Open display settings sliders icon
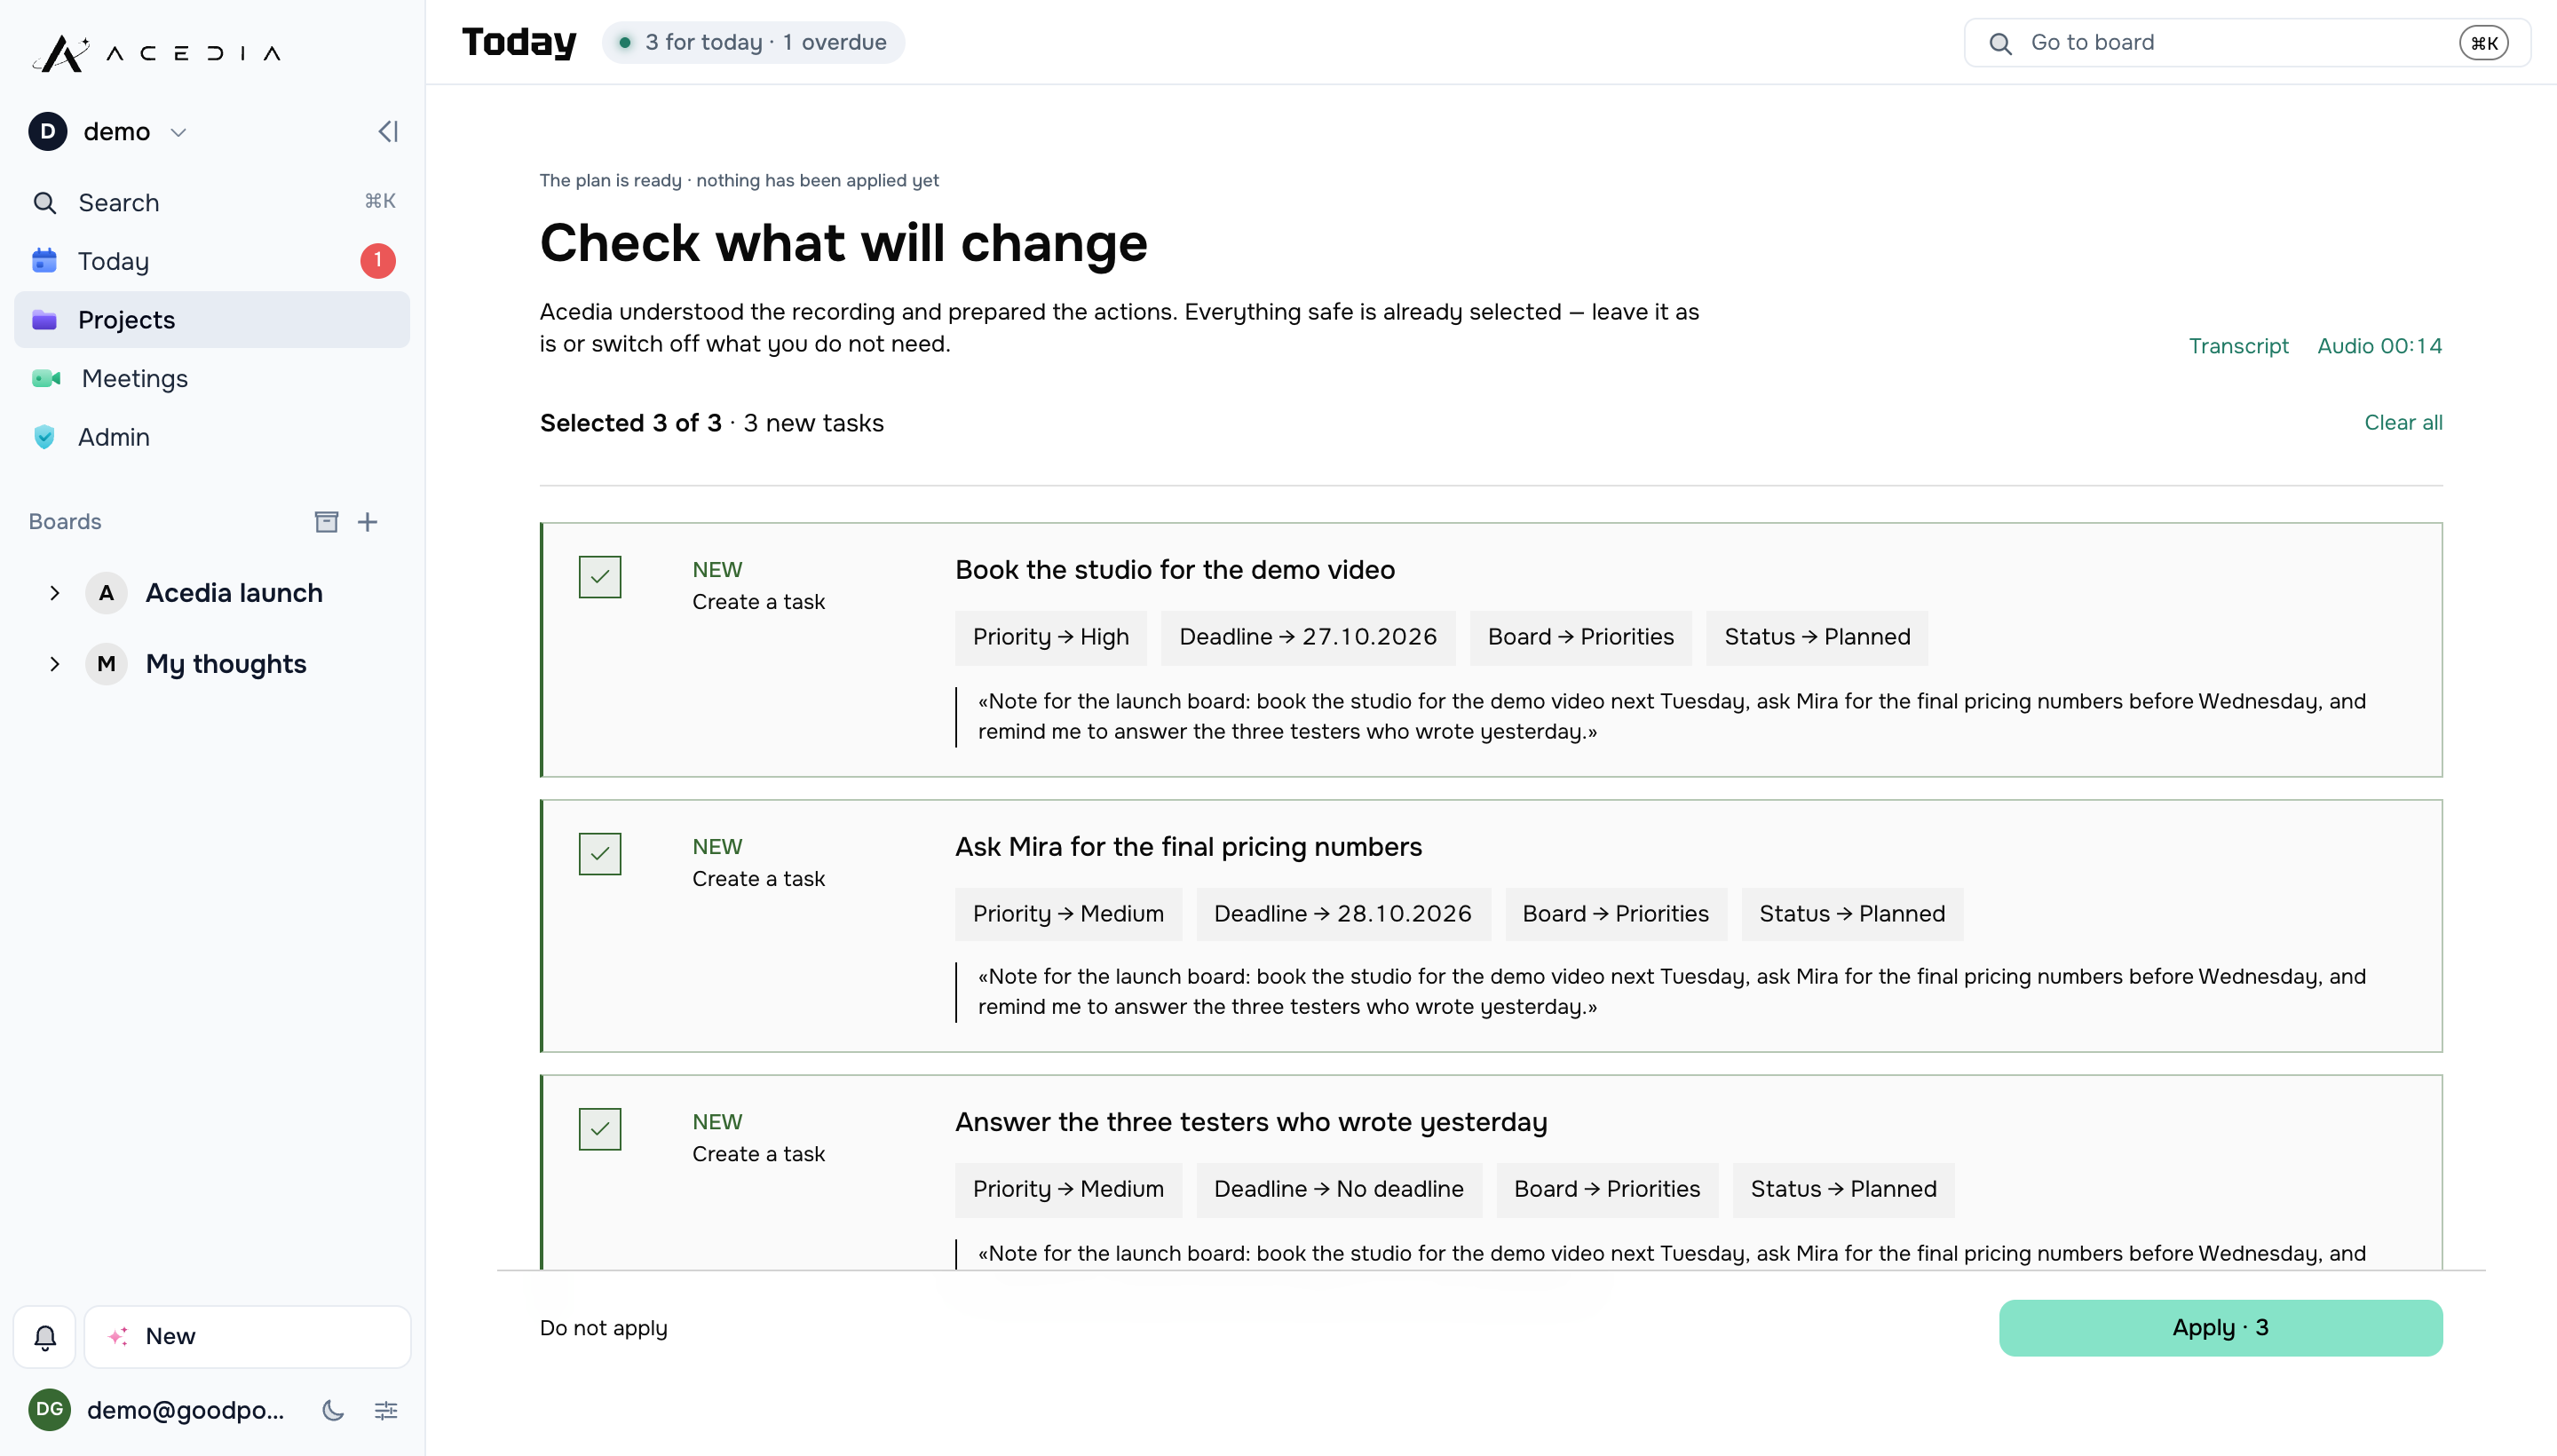 (386, 1411)
